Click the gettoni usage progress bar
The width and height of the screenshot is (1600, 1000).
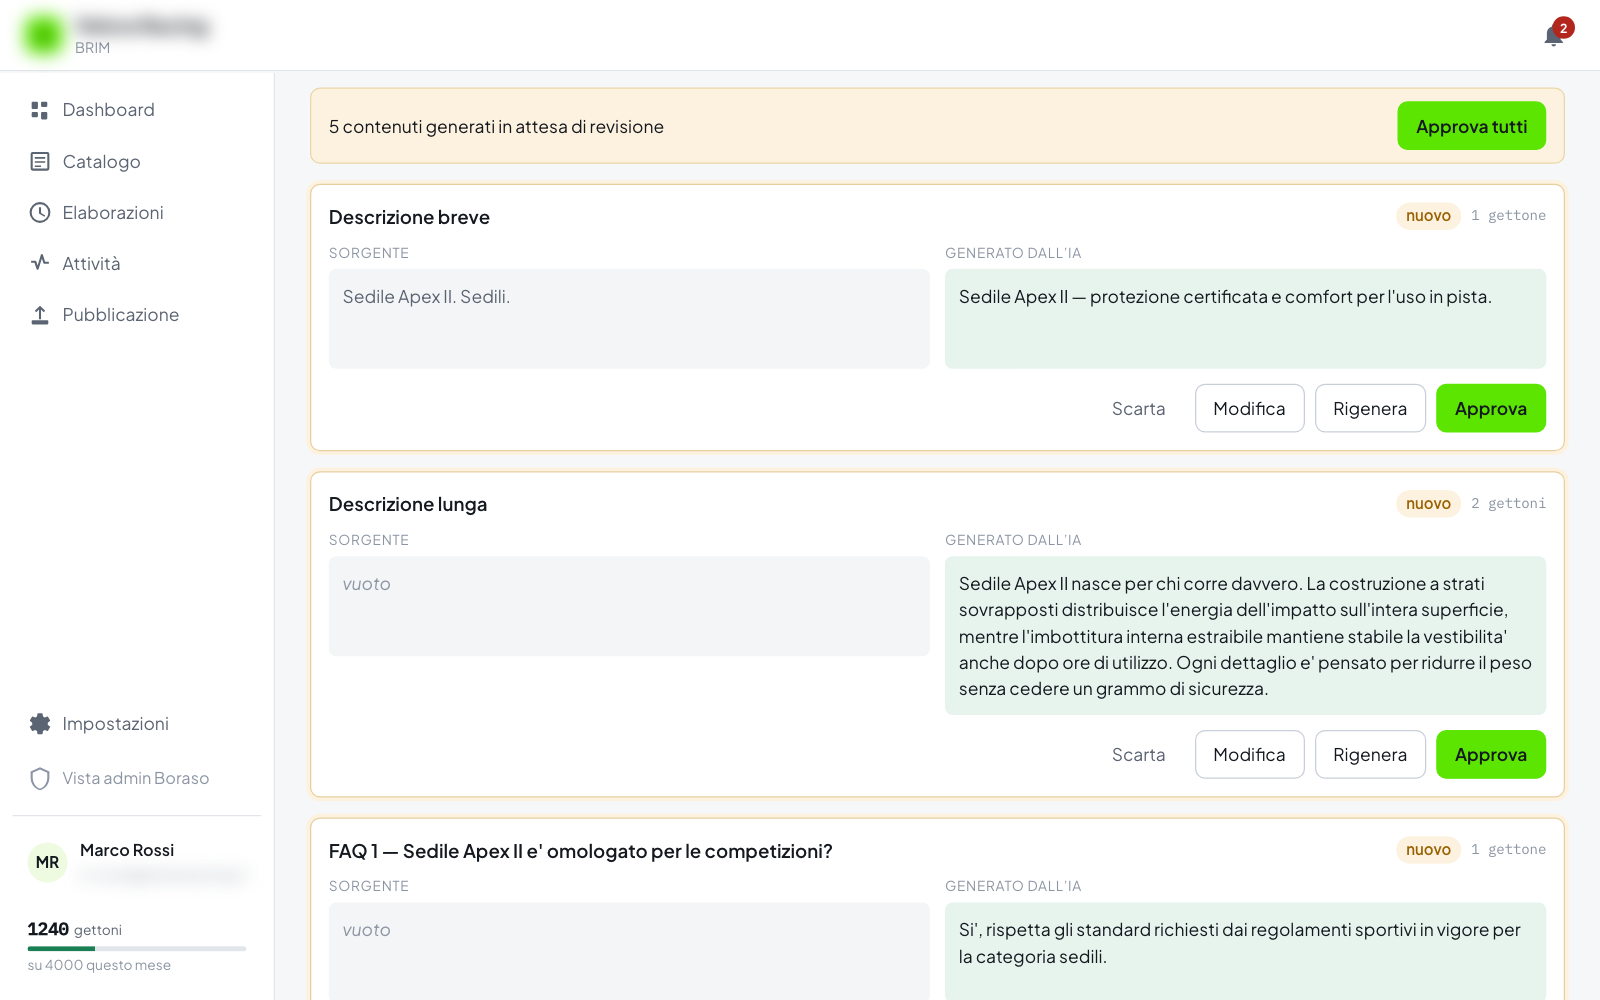[137, 948]
